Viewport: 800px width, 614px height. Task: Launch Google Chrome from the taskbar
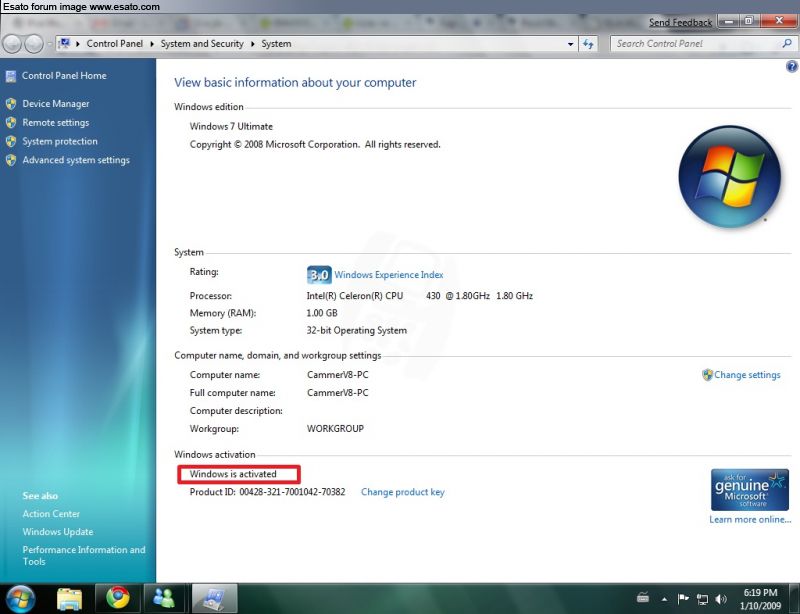pyautogui.click(x=118, y=598)
